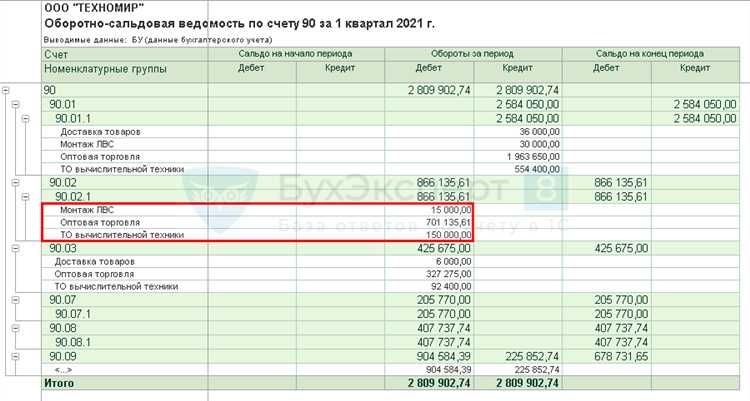This screenshot has height=401, width=750.
Task: Select credit turnover value 554 400,00
Action: pyautogui.click(x=537, y=169)
